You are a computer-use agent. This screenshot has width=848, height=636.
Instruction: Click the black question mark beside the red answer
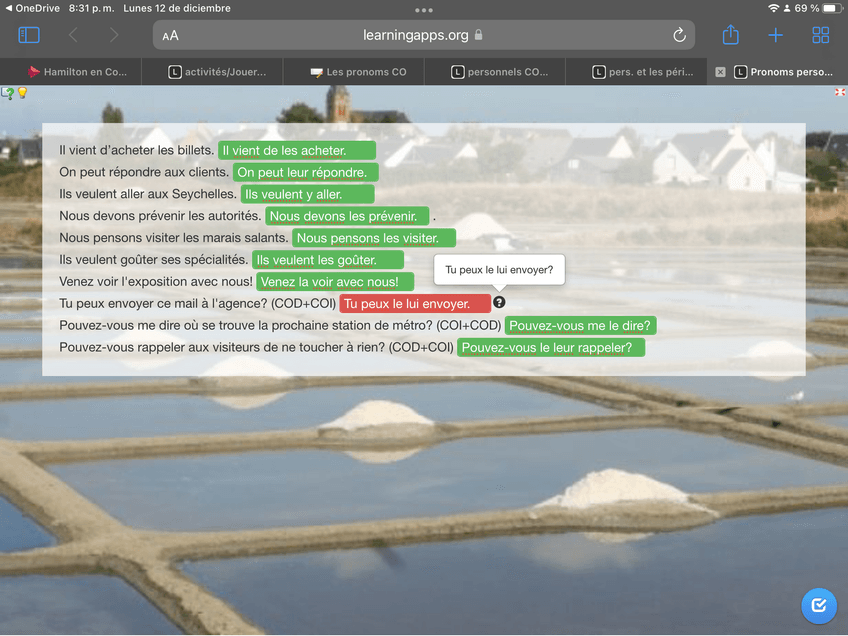pos(499,302)
